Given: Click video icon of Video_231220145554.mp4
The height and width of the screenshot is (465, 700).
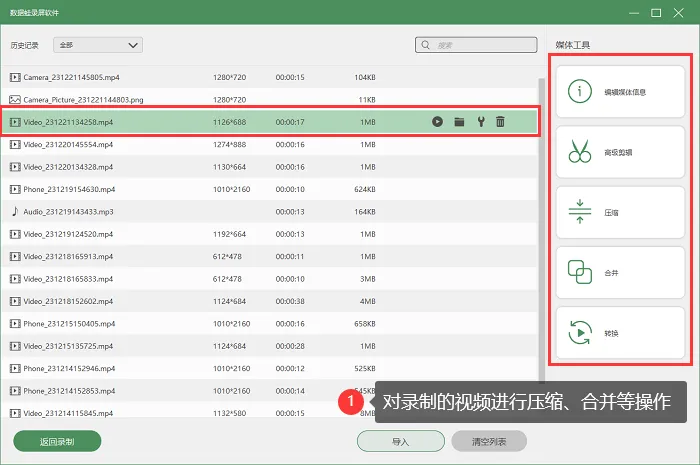Looking at the screenshot, I should (15, 145).
